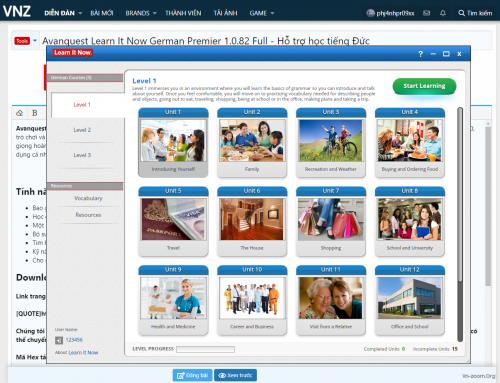Viewport: 500px width, 383px height.
Task: Open the red Tools dropdown arrow
Action: (x=35, y=41)
